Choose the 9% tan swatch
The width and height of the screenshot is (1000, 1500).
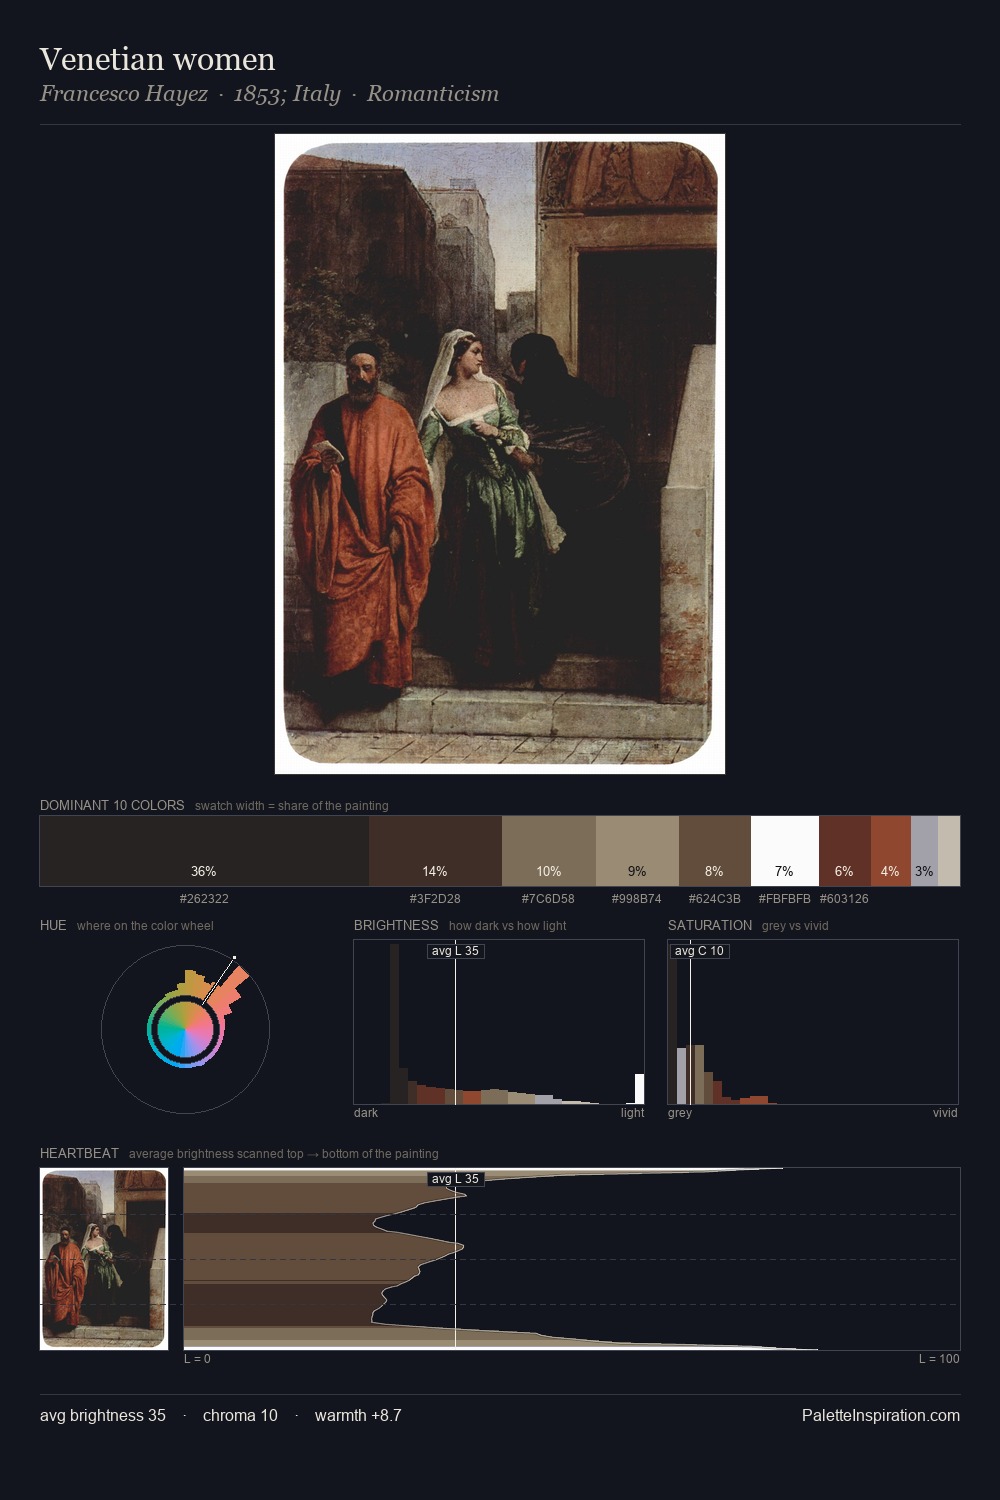637,851
